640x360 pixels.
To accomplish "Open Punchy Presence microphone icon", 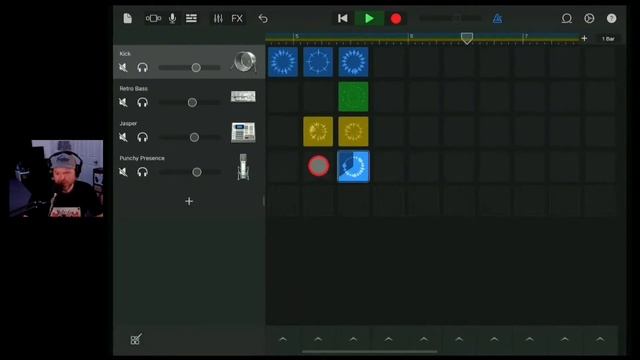I will [243, 167].
